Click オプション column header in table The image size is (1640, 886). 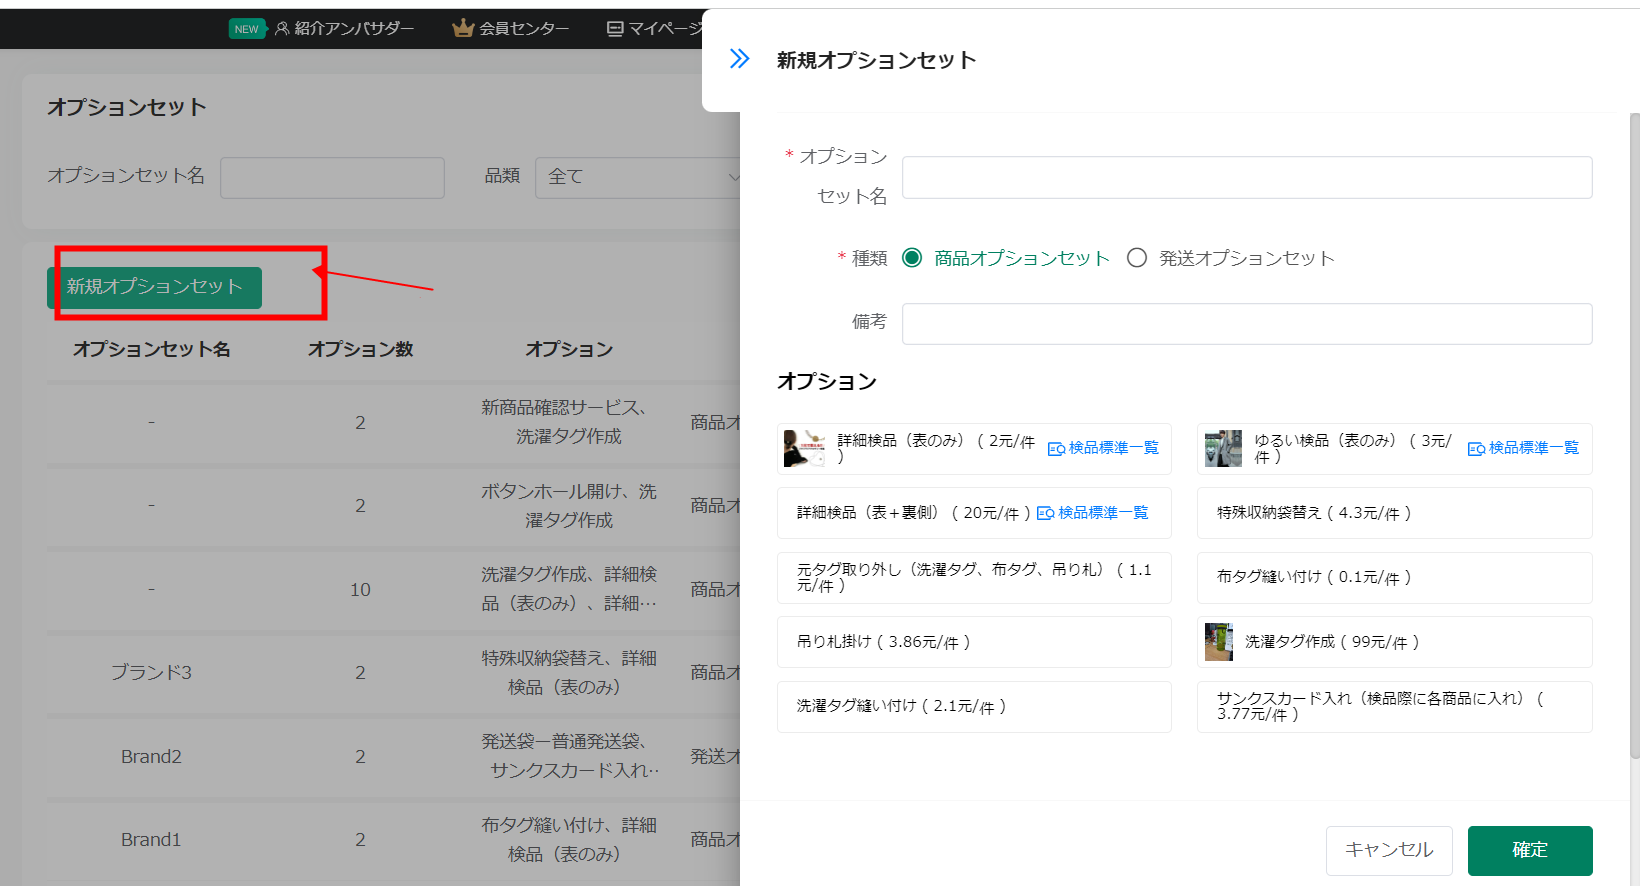pyautogui.click(x=569, y=349)
